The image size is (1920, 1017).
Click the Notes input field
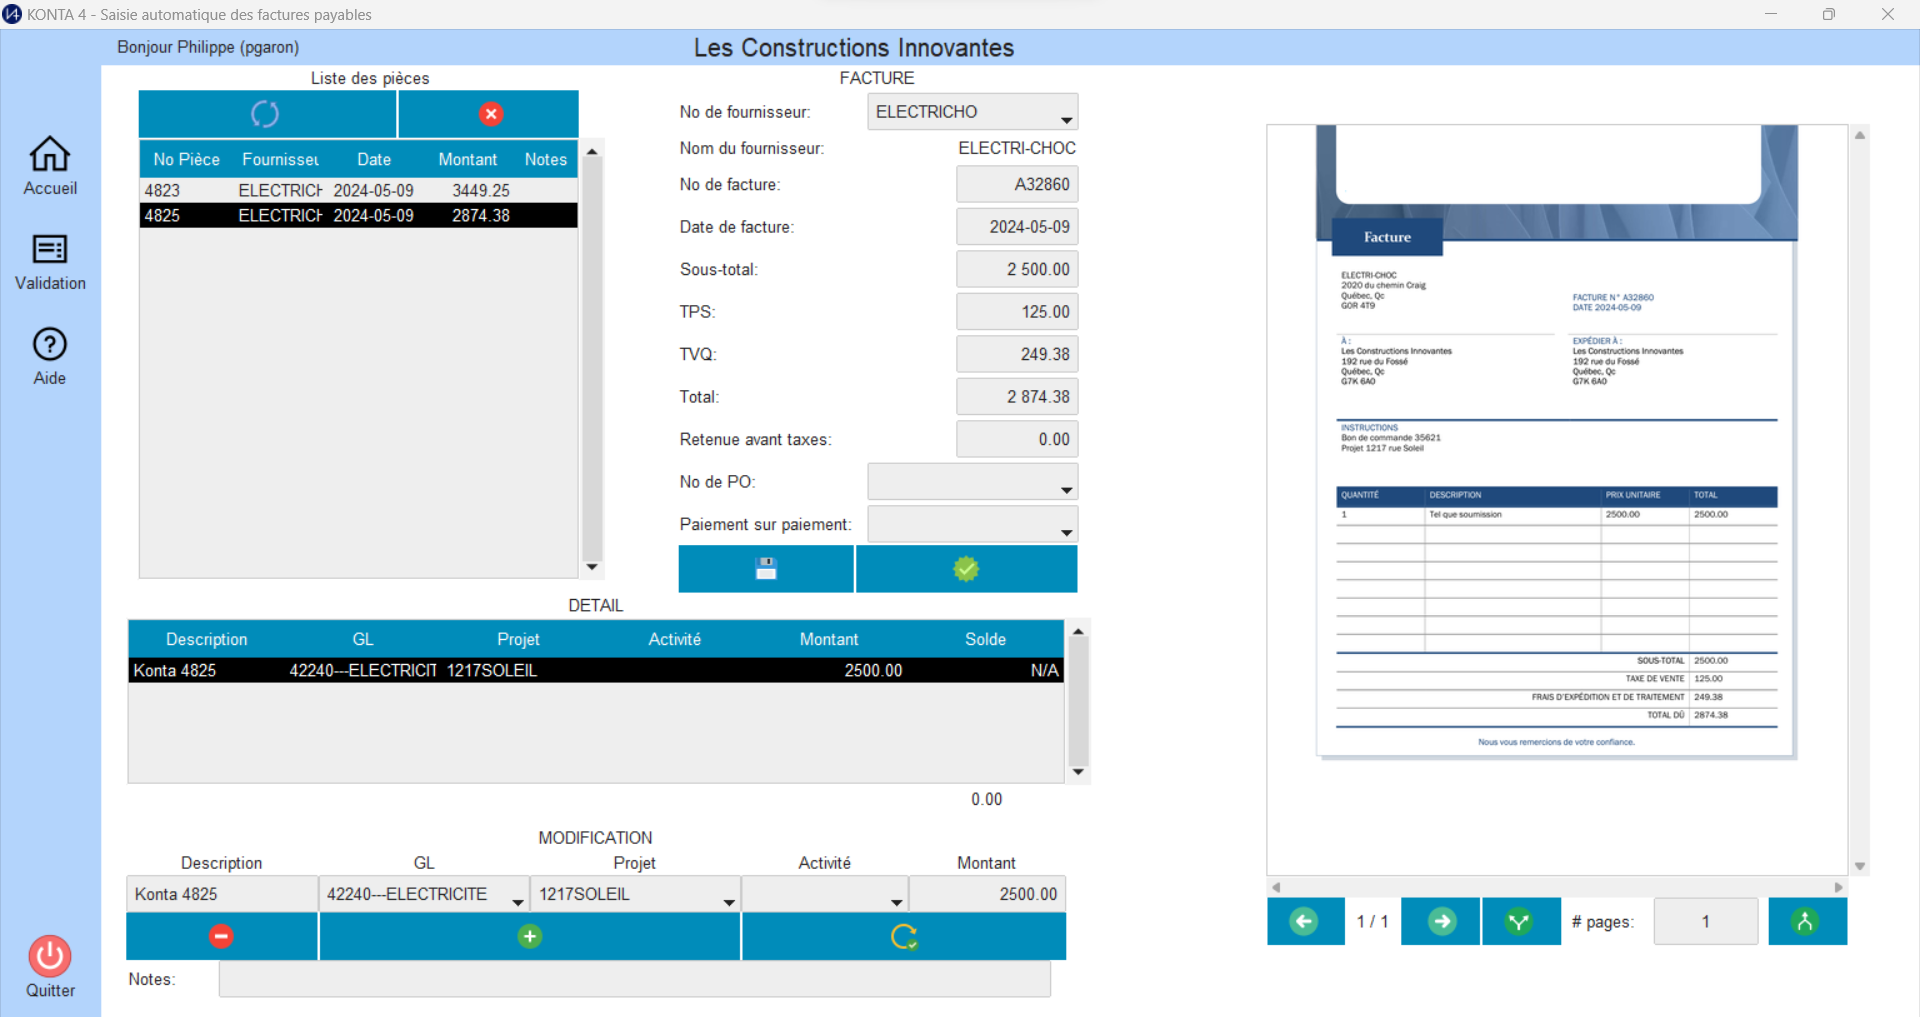(x=634, y=980)
